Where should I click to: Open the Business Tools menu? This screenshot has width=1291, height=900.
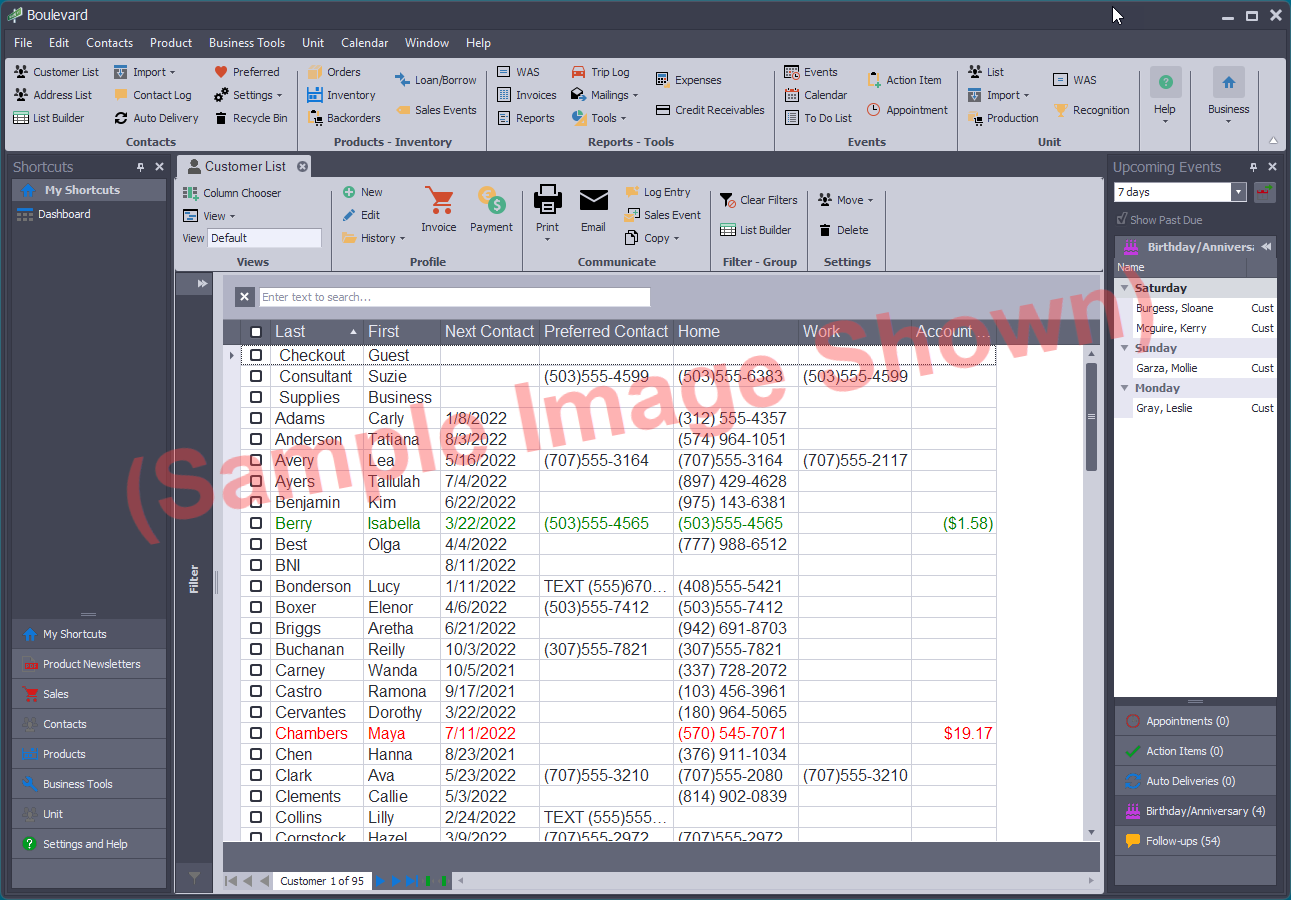click(247, 43)
